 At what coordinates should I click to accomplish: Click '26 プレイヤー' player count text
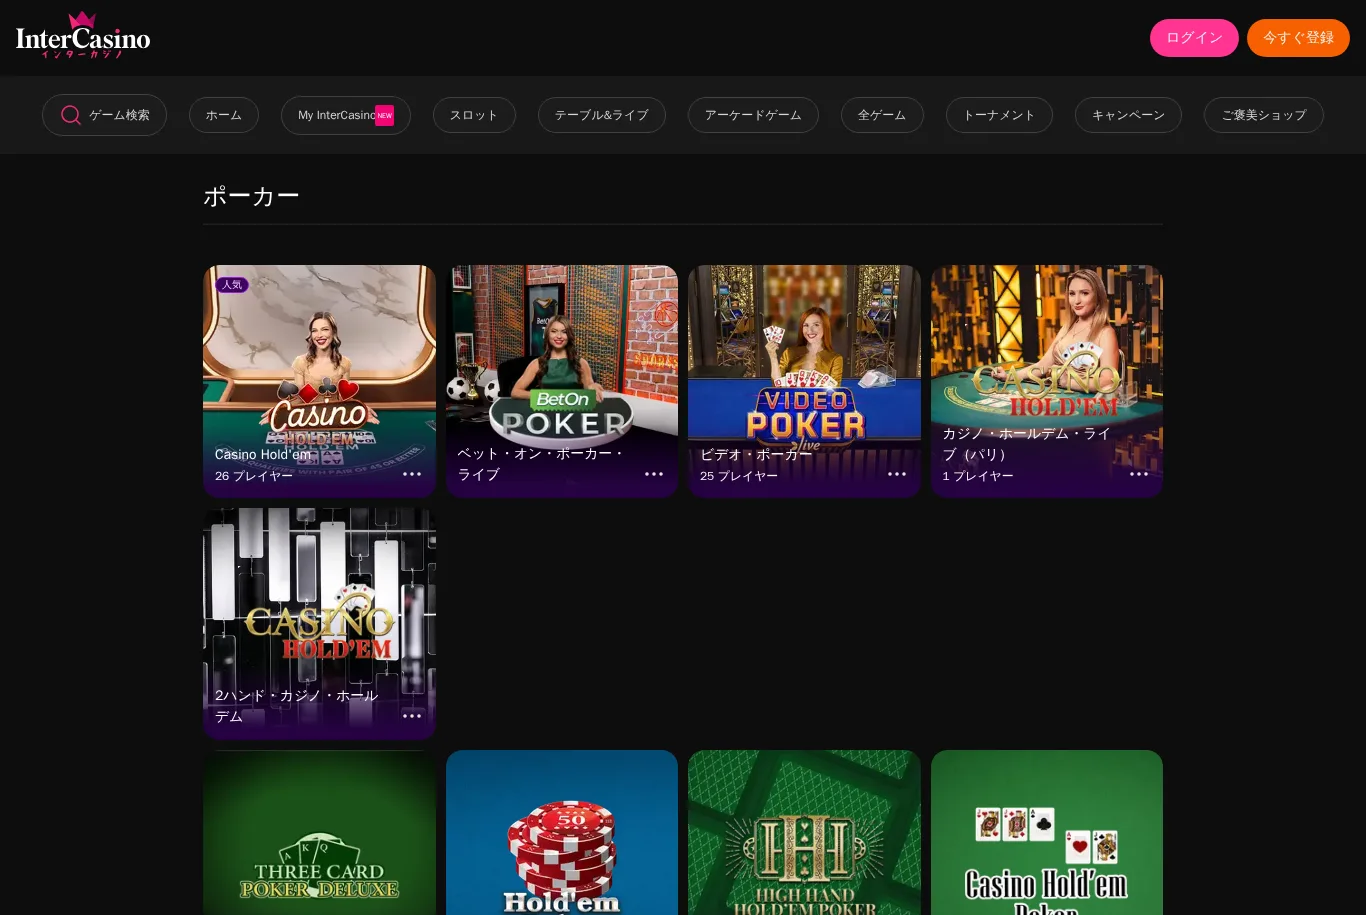(x=254, y=476)
